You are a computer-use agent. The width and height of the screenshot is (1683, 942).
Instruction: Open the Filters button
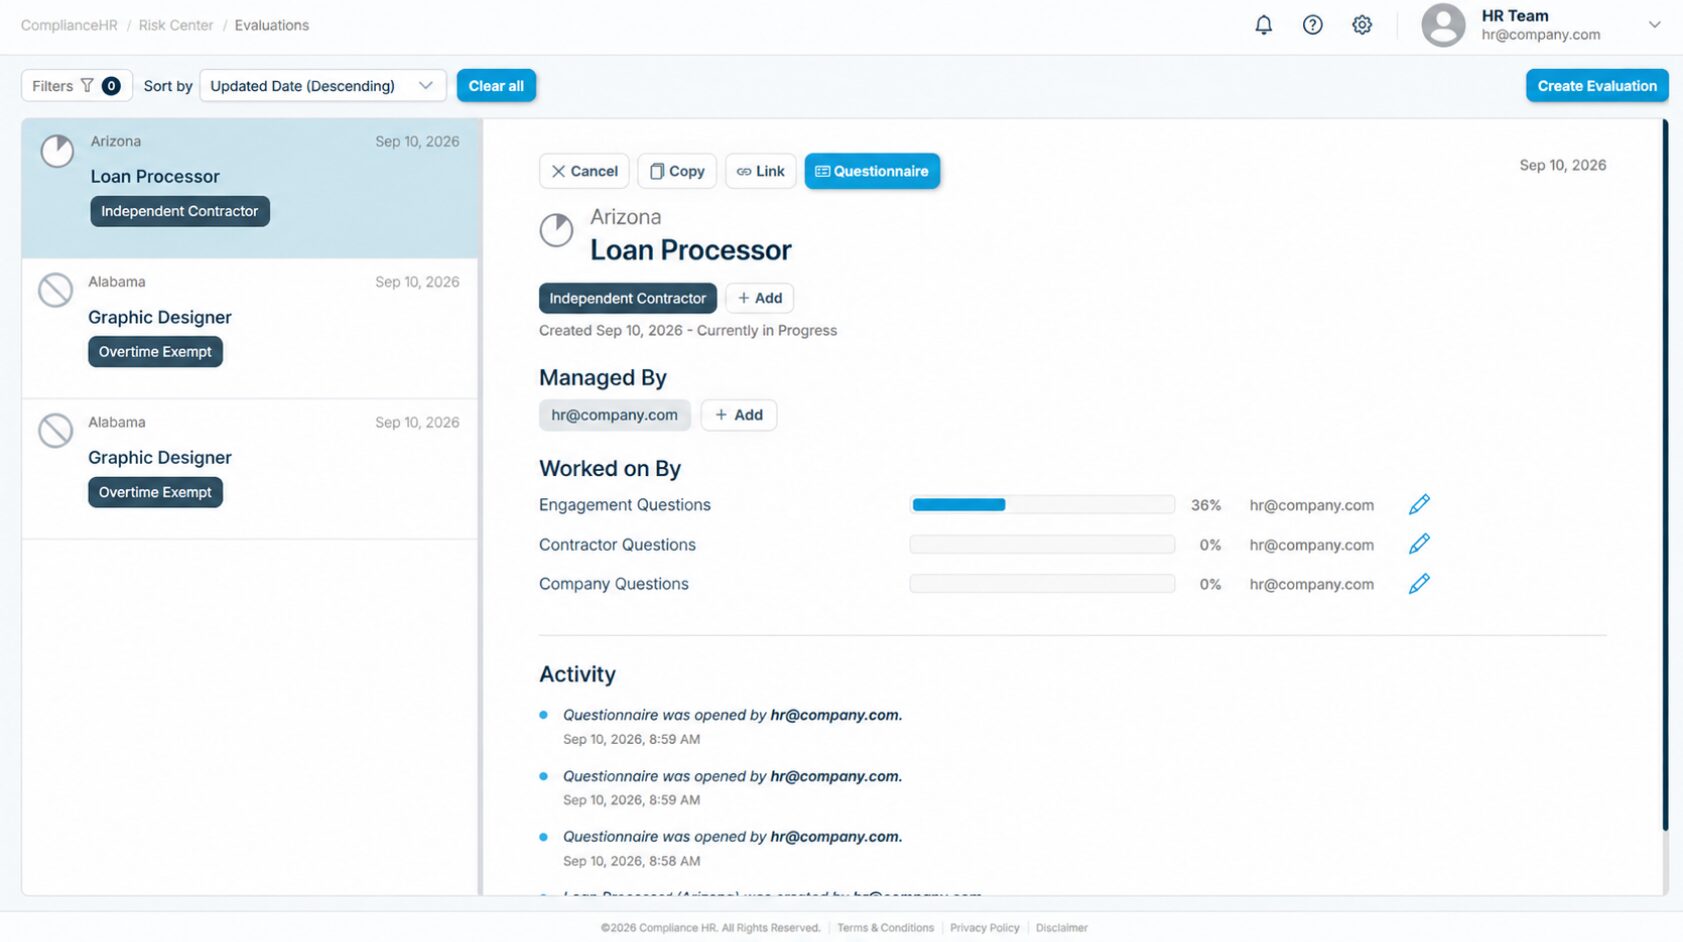coord(76,86)
